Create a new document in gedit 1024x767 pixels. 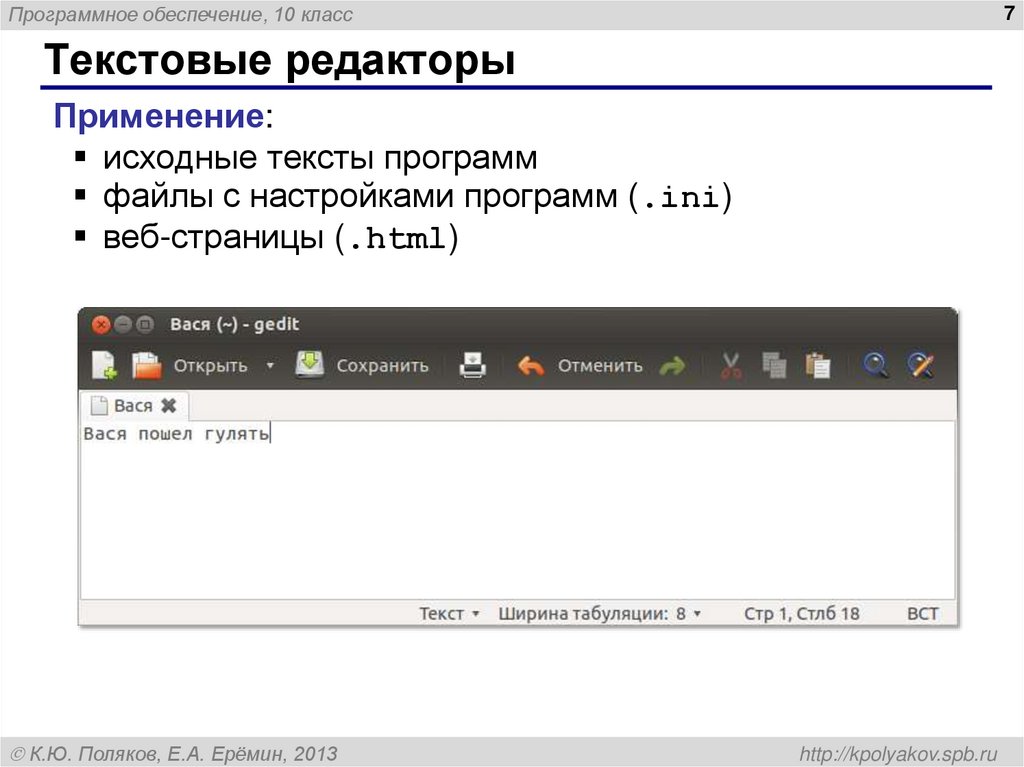pos(105,366)
